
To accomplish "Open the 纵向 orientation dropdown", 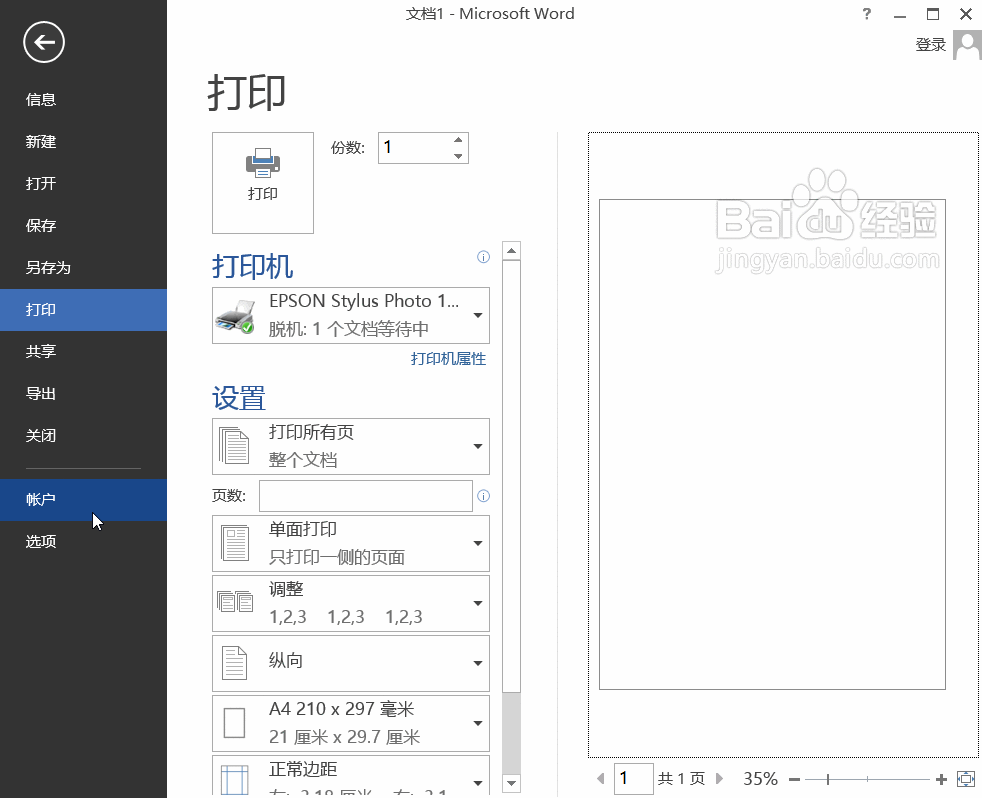I will [351, 663].
